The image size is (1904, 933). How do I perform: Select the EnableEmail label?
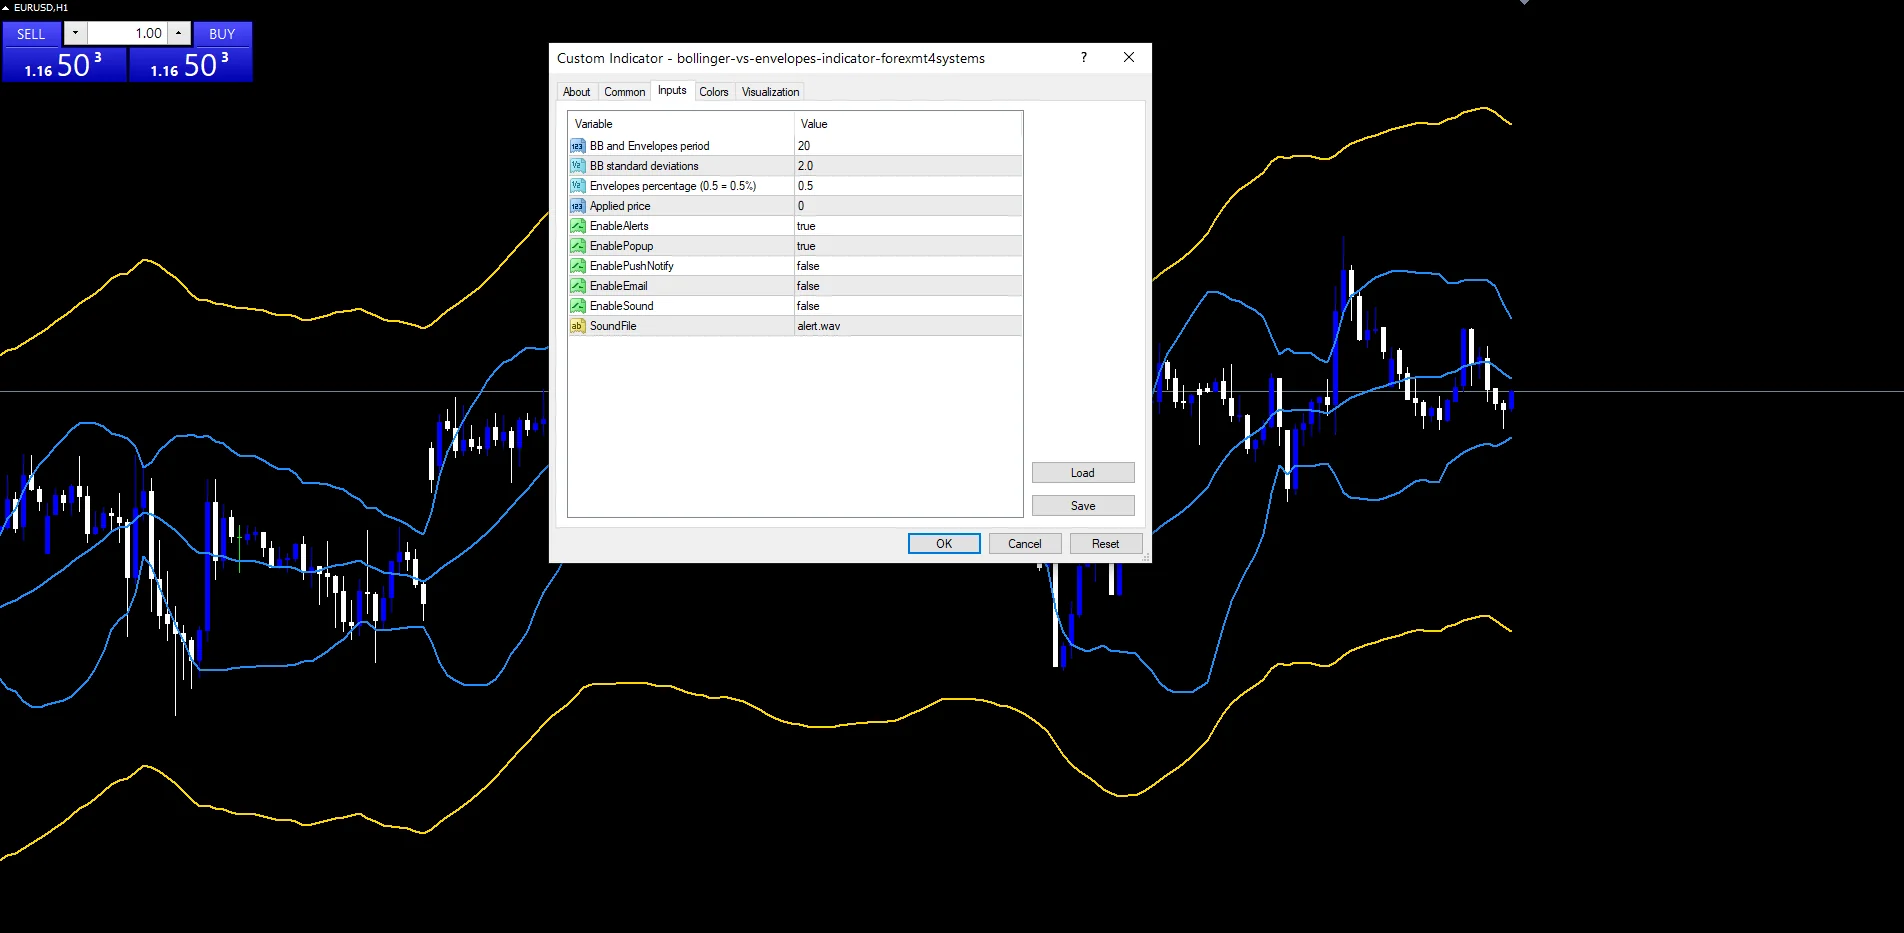click(619, 286)
